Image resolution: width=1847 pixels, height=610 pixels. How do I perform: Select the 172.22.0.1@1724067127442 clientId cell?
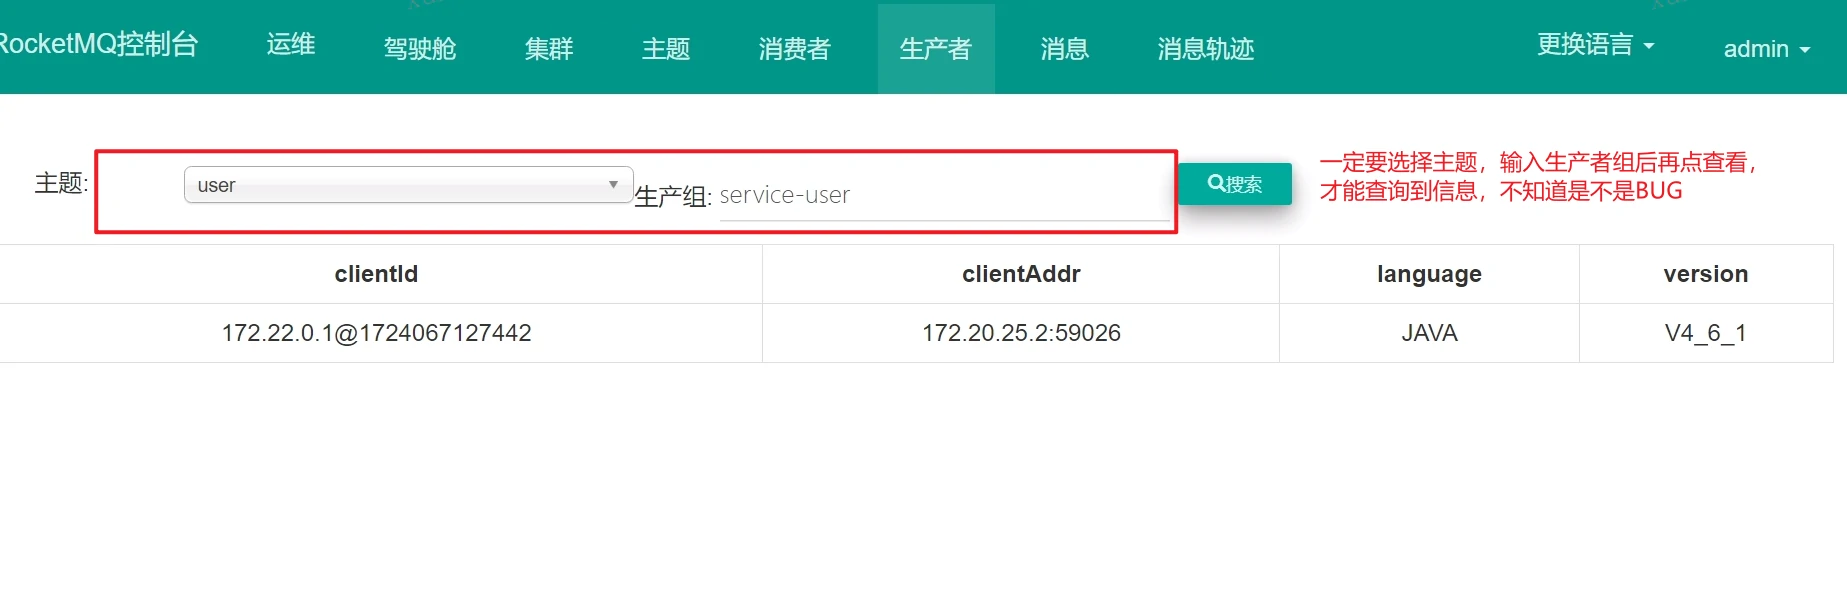[x=376, y=333]
